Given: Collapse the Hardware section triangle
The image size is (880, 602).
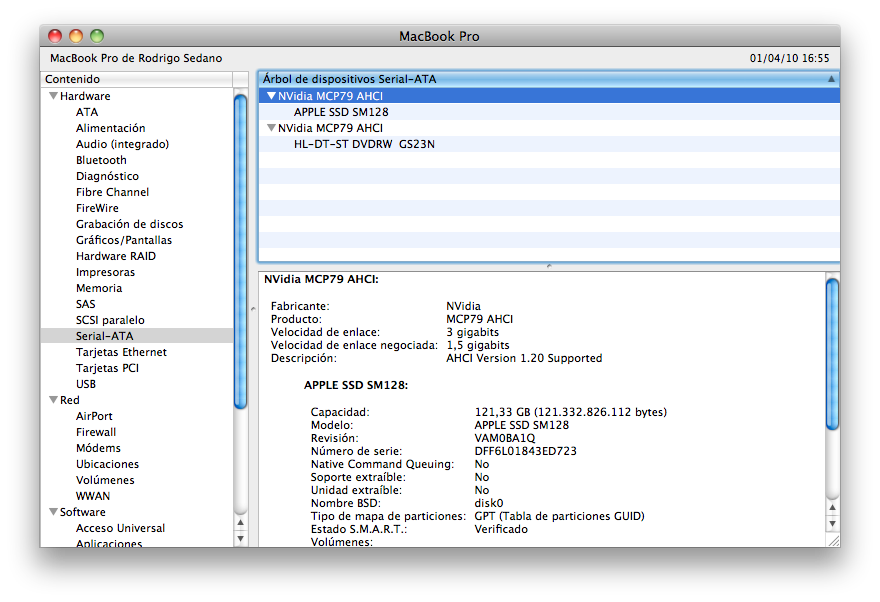Looking at the screenshot, I should click(x=53, y=96).
